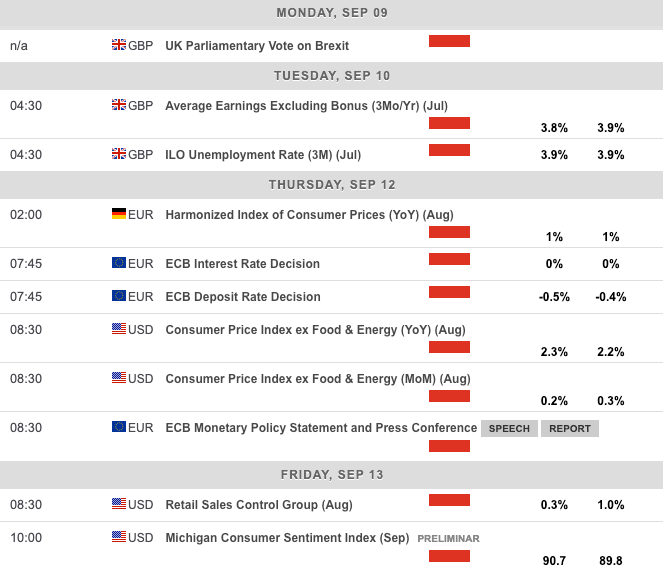The width and height of the screenshot is (663, 569).
Task: Open UK Parliamentary Vote on Brexit event
Action: click(257, 45)
